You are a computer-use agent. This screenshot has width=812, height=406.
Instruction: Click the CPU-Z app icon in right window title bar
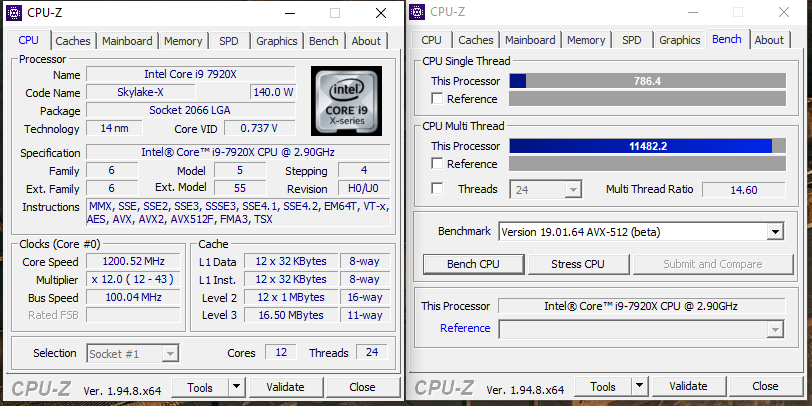click(417, 11)
